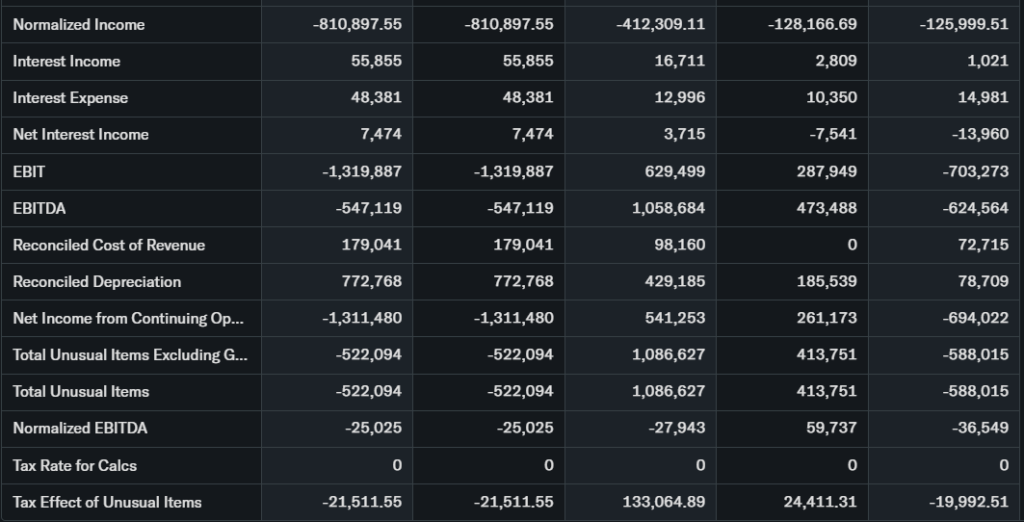Select the Net Interest Income label
Viewport: 1024px width, 522px height.
[81, 134]
